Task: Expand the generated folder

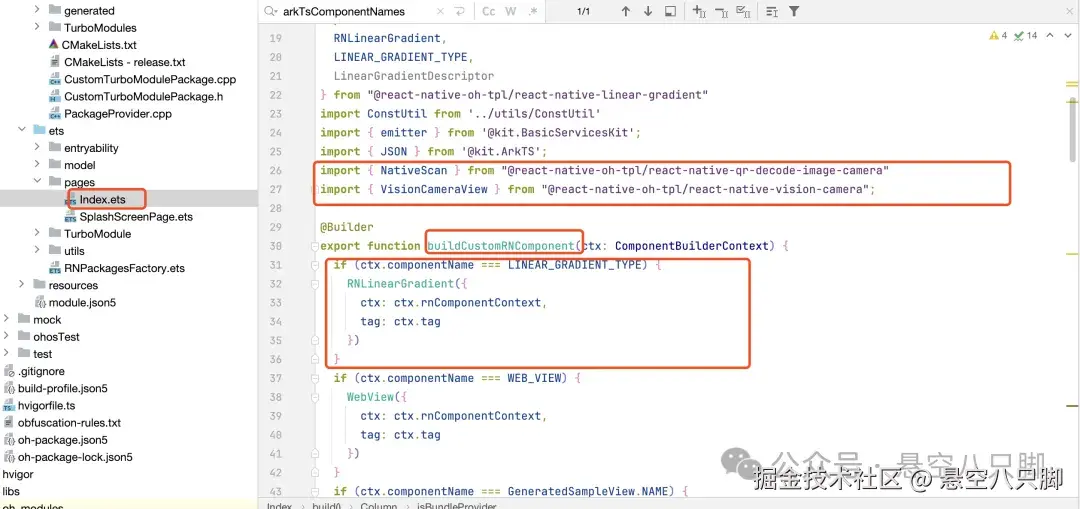Action: pyautogui.click(x=37, y=10)
